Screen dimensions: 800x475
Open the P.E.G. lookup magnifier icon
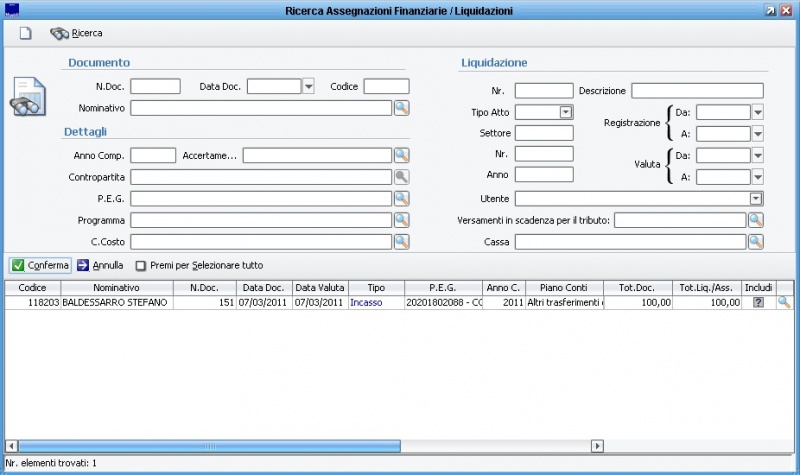[401, 198]
